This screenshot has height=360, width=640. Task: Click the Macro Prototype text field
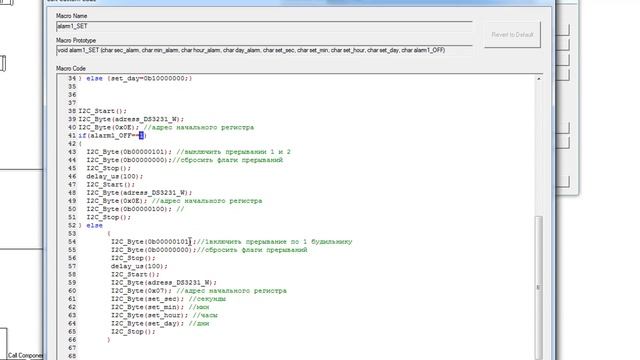(264, 50)
